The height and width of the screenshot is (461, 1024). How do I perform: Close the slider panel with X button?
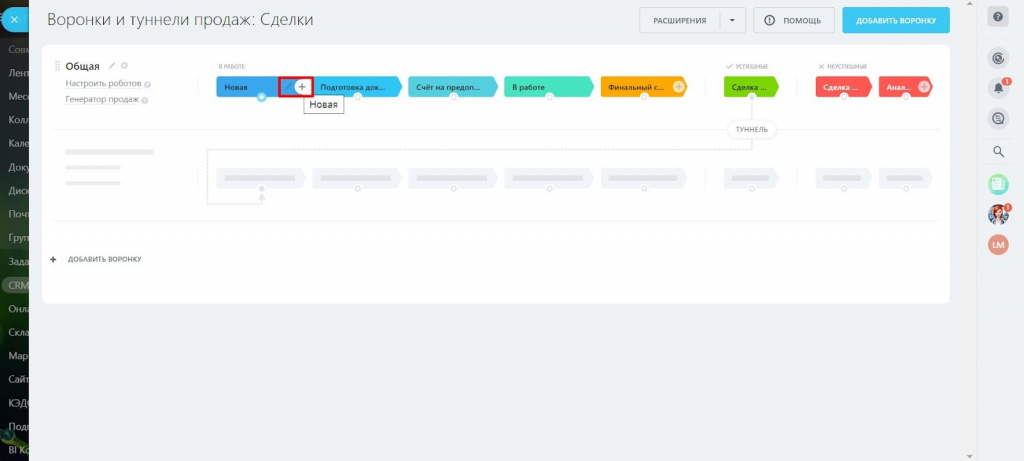pos(14,19)
